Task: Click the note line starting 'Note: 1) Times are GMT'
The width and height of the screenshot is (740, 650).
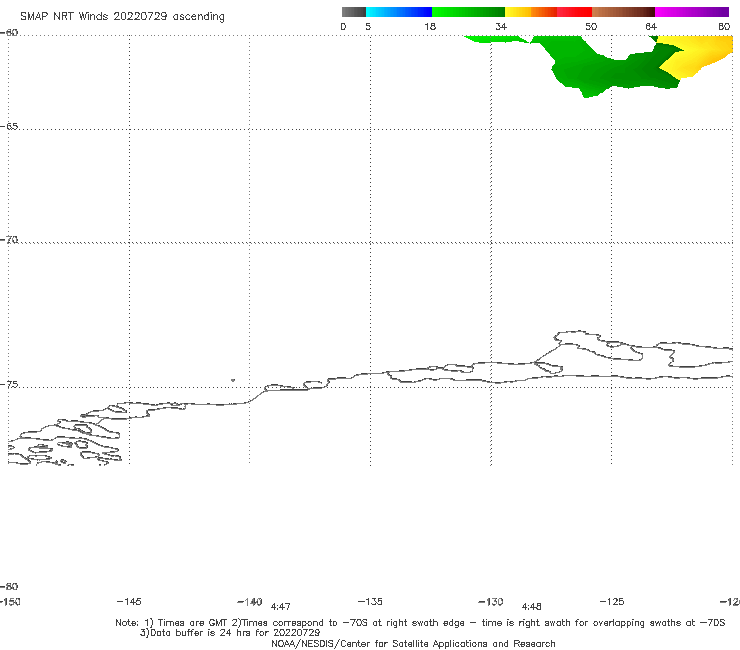Action: (420, 623)
